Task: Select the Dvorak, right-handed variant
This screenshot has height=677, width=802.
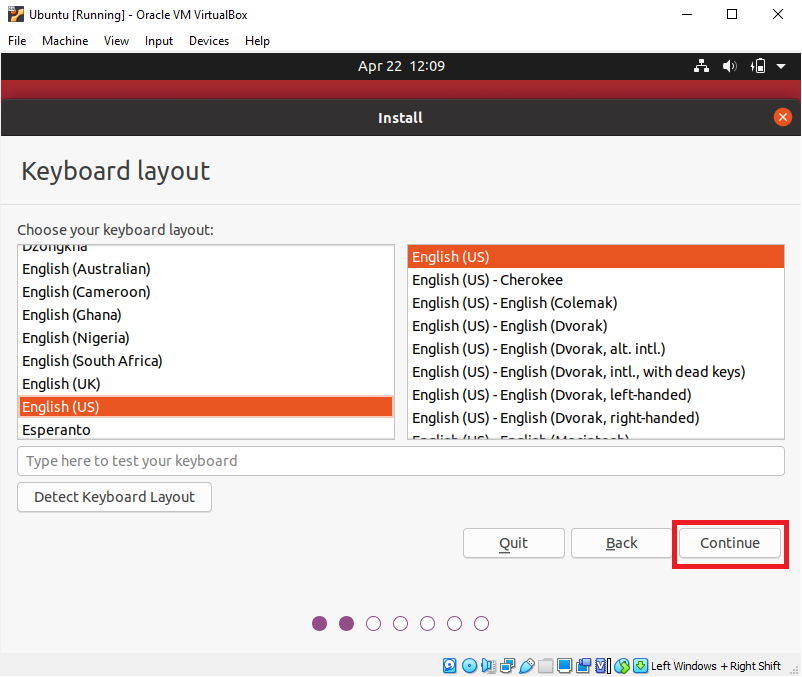Action: pyautogui.click(x=596, y=418)
